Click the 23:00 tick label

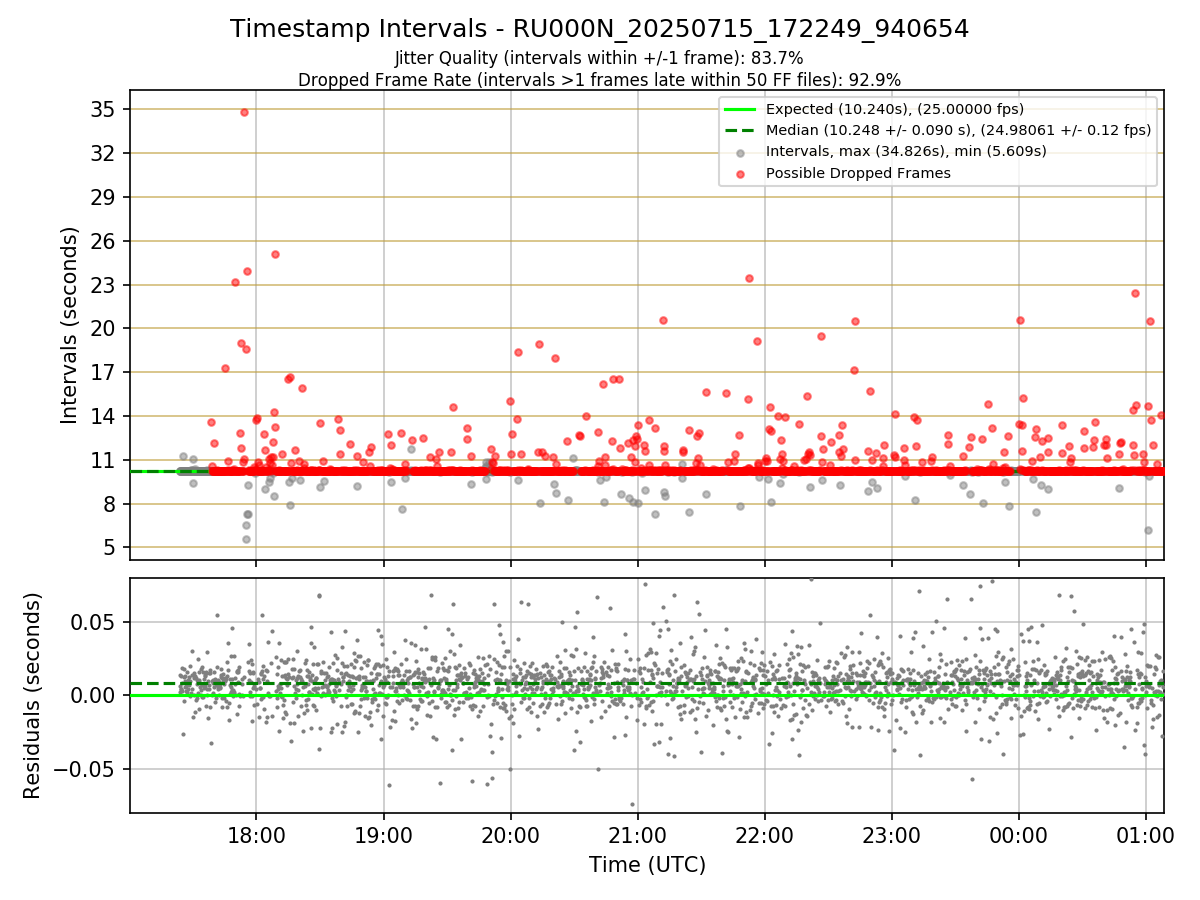[892, 834]
